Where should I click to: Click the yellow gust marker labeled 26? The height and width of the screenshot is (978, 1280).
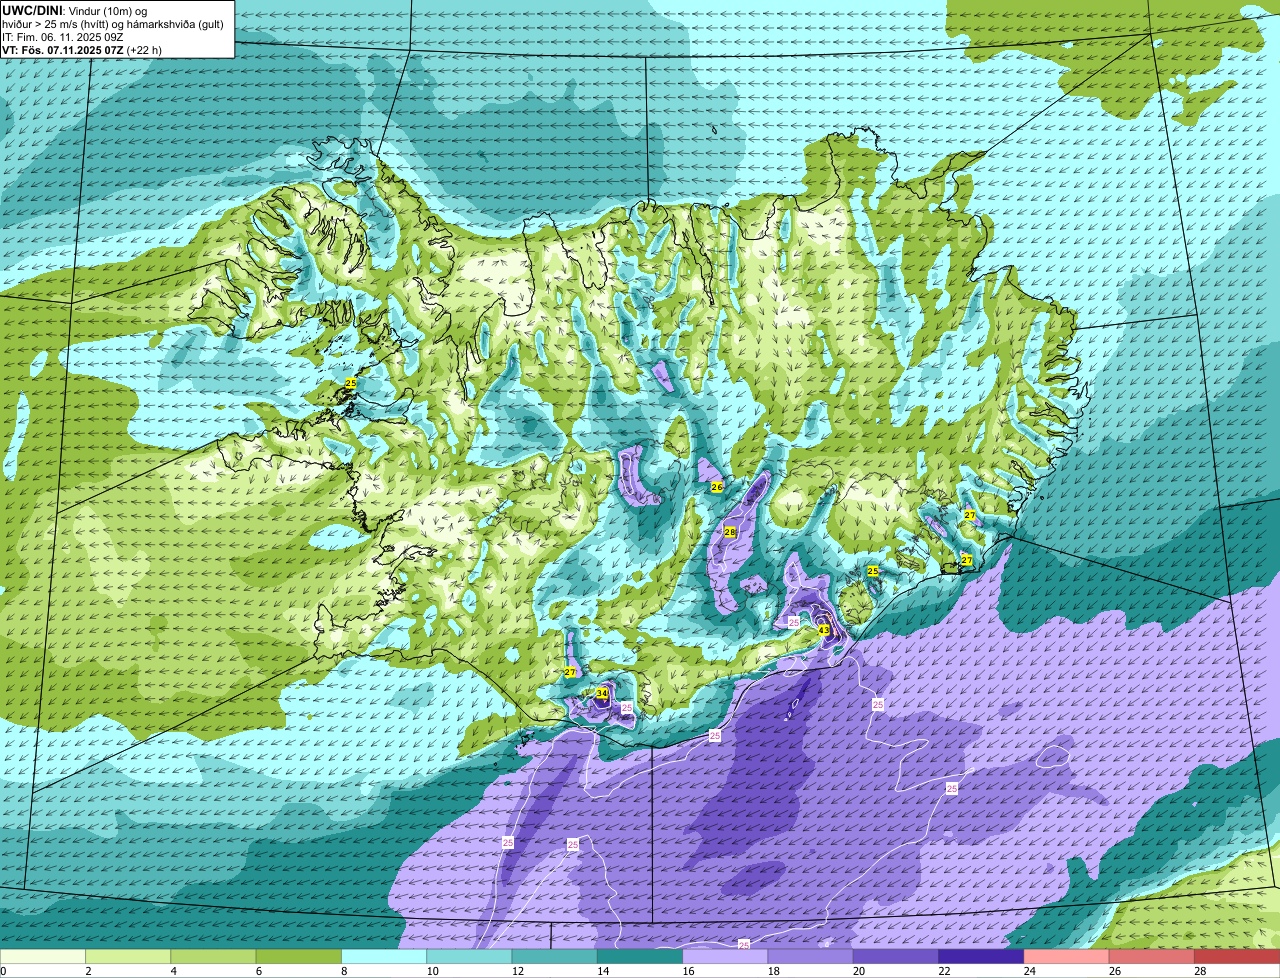click(717, 487)
